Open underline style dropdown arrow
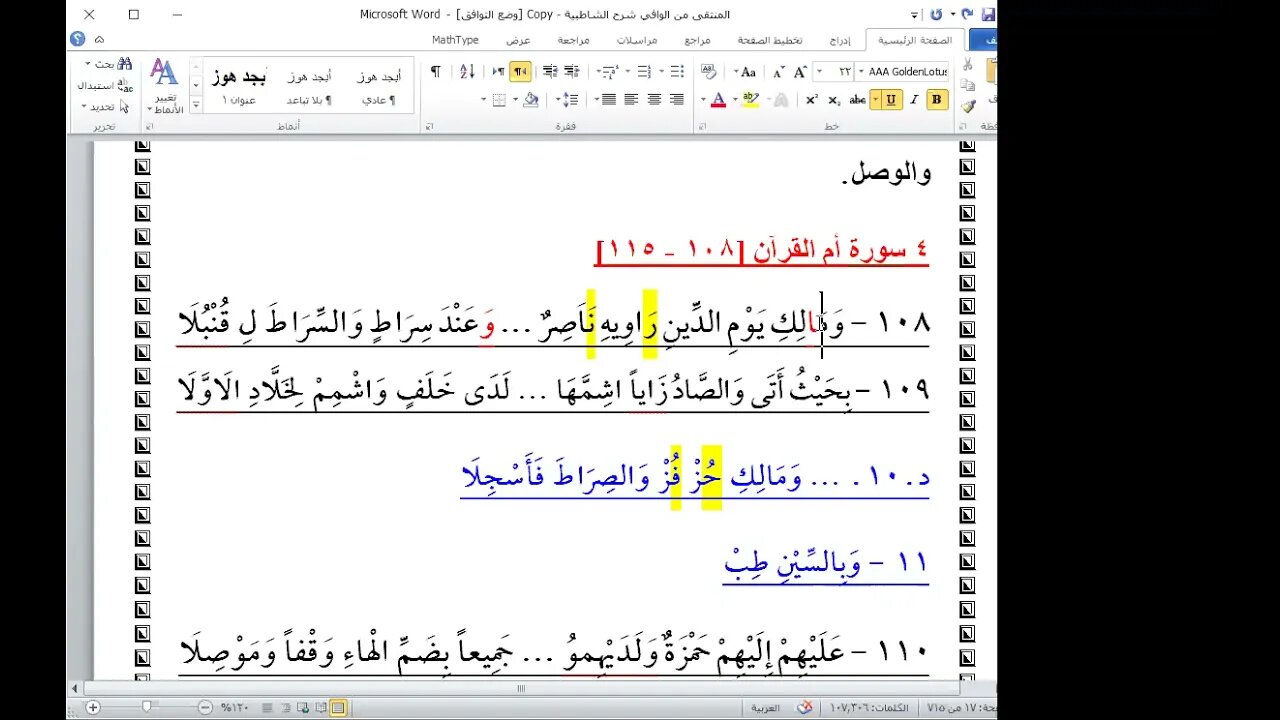Image resolution: width=1280 pixels, height=720 pixels. [875, 99]
